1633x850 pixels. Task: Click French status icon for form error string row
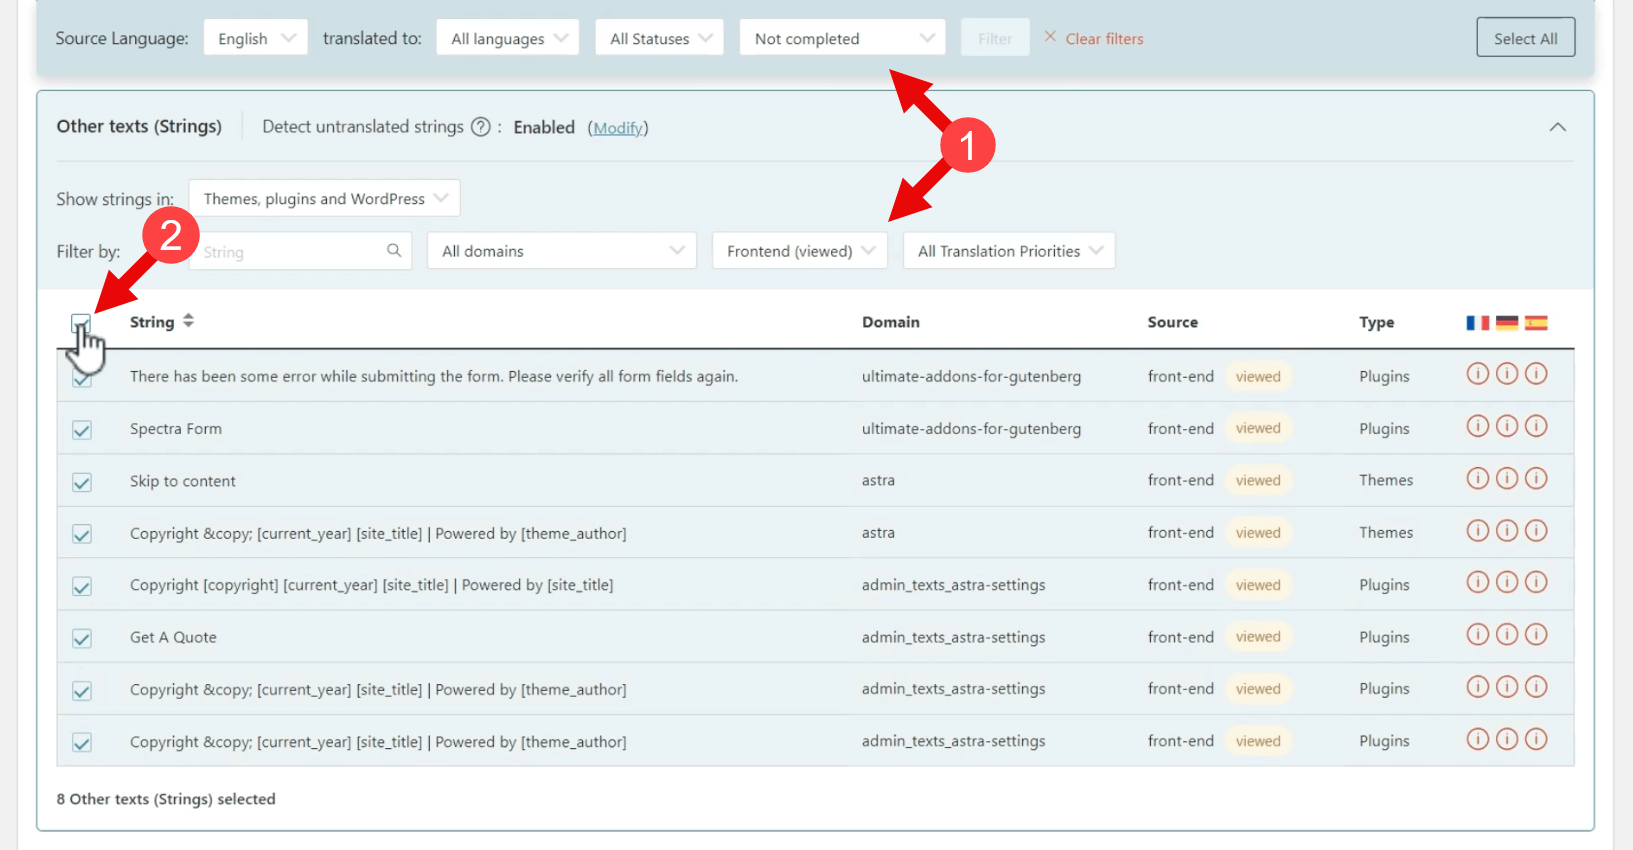point(1477,374)
